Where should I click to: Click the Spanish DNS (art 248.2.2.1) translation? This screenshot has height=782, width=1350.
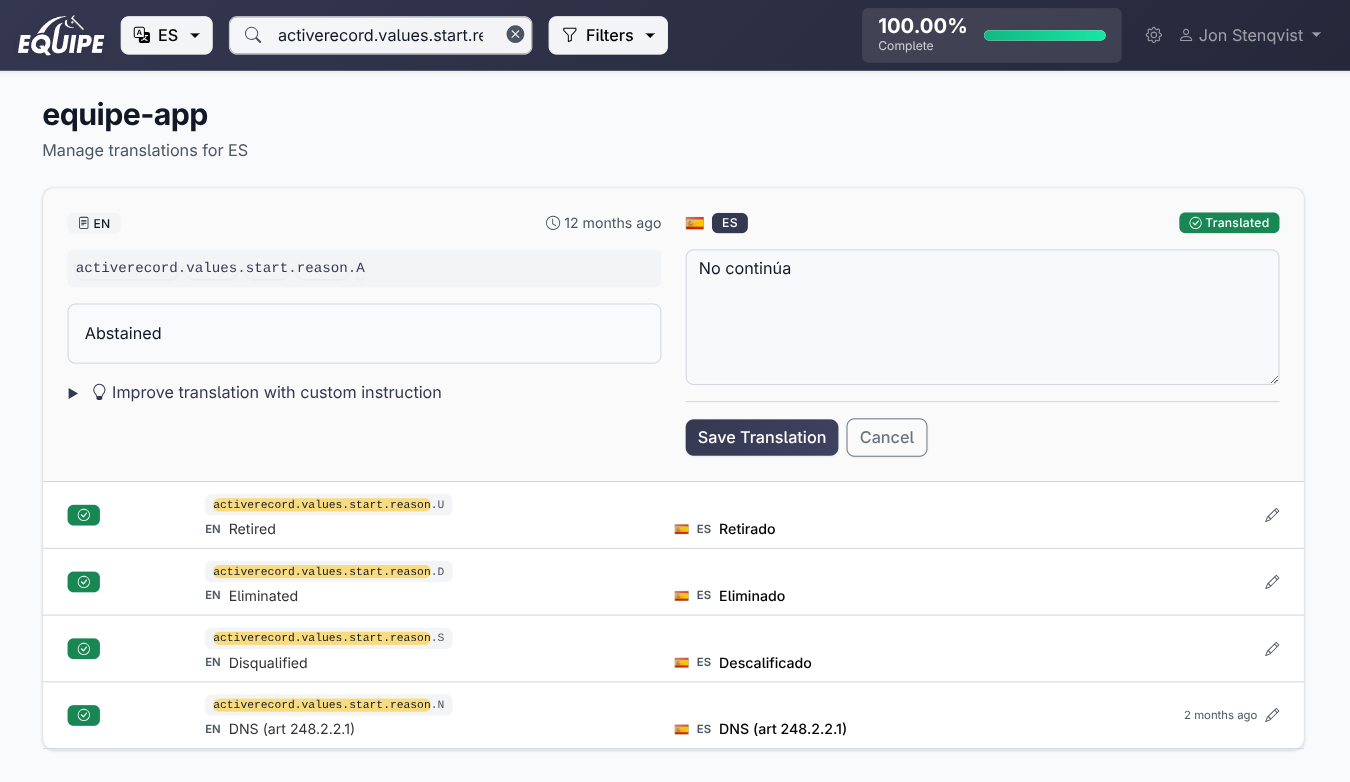[783, 729]
